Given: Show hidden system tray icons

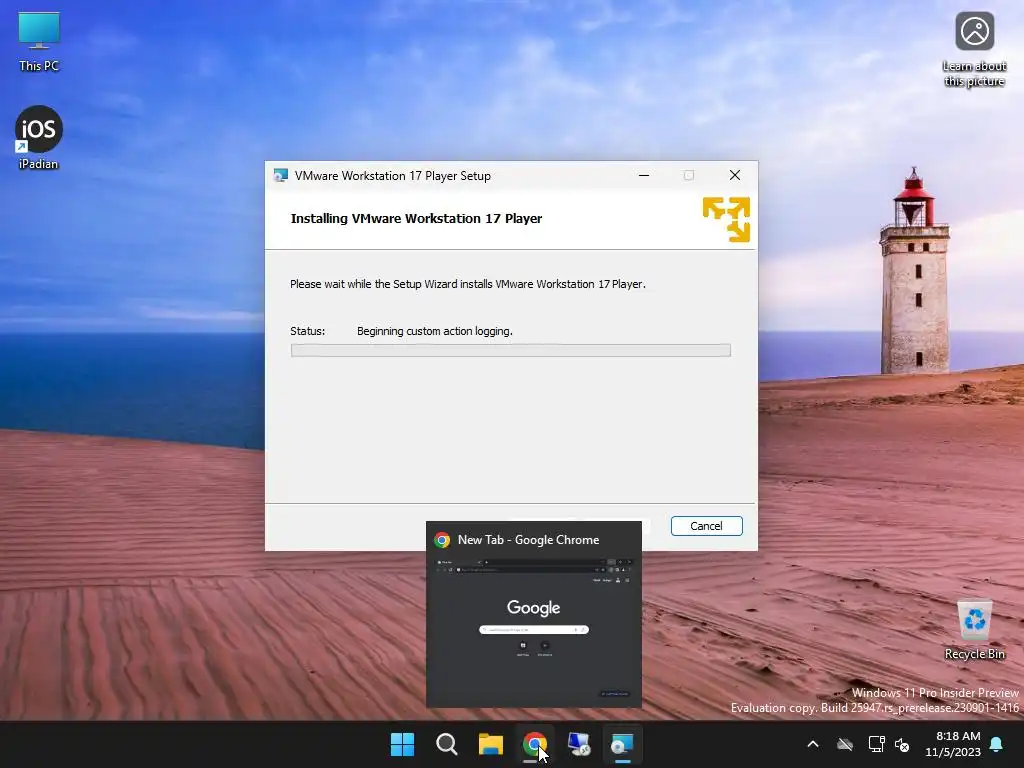Looking at the screenshot, I should [x=813, y=744].
